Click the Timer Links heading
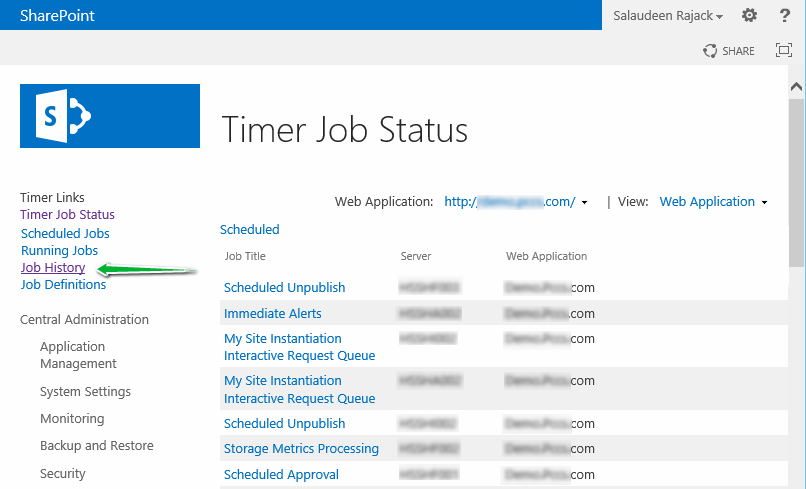This screenshot has width=806, height=489. tap(52, 197)
